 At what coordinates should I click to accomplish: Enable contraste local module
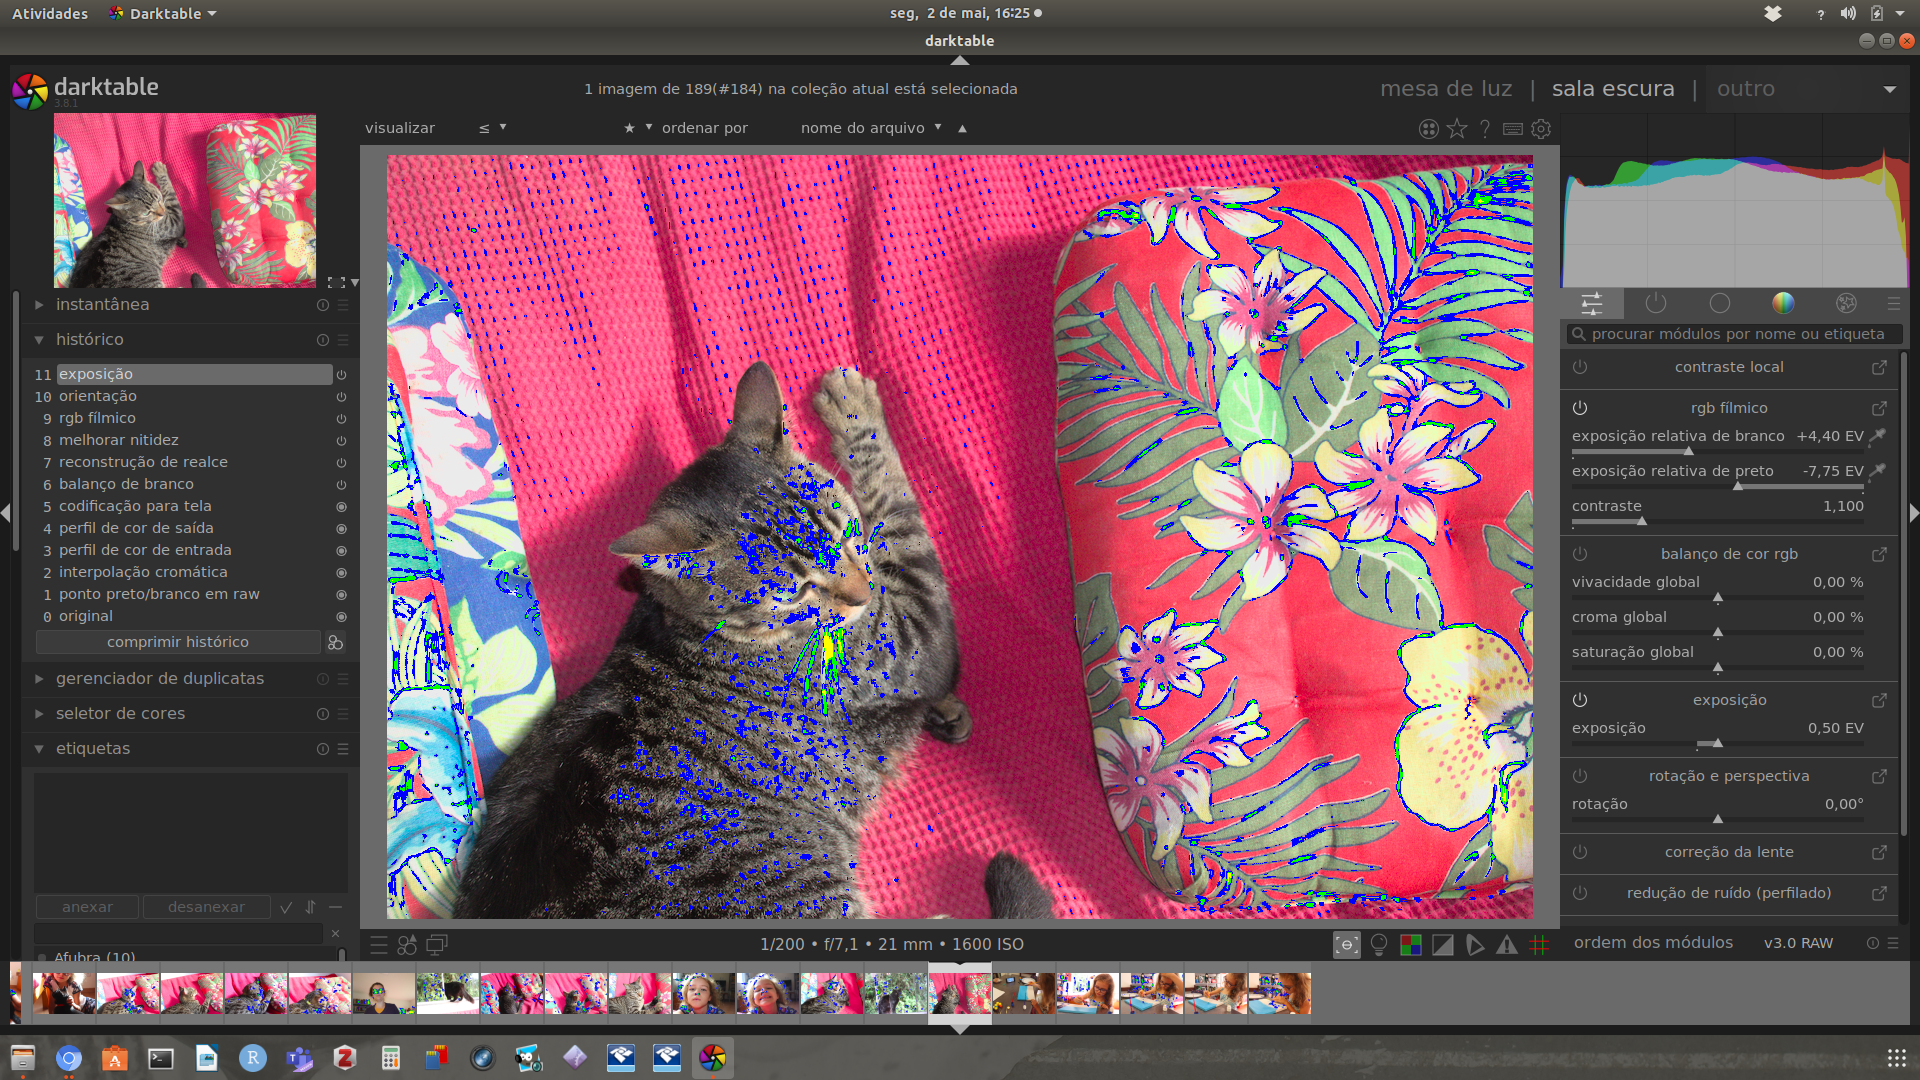pos(1580,367)
